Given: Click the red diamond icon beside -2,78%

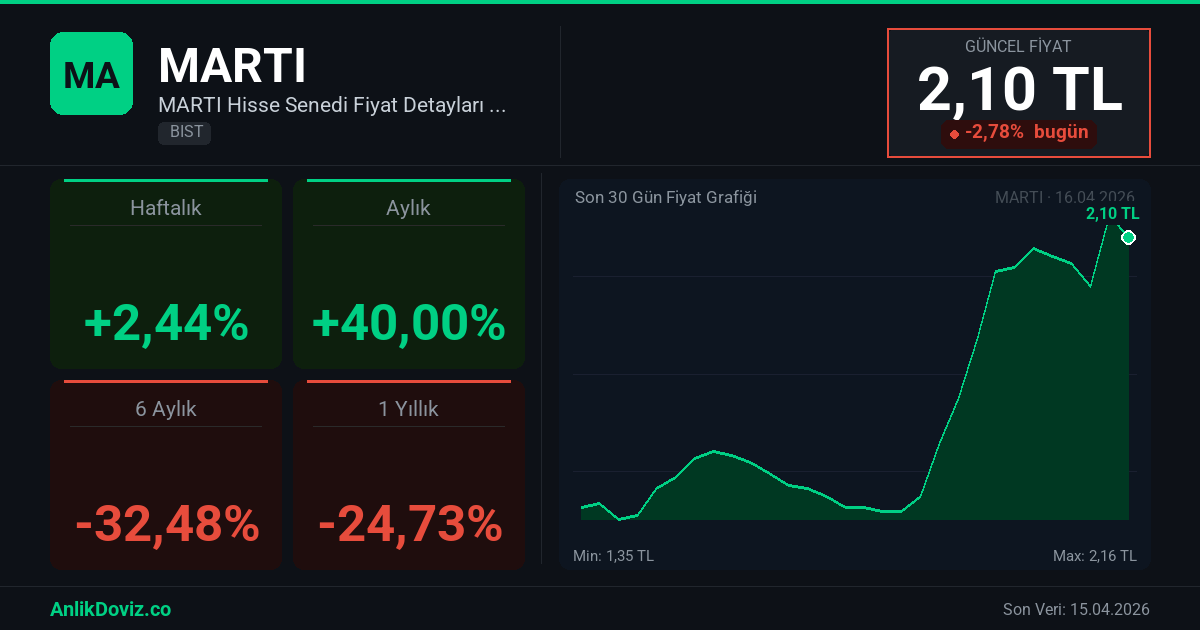Looking at the screenshot, I should tap(954, 134).
